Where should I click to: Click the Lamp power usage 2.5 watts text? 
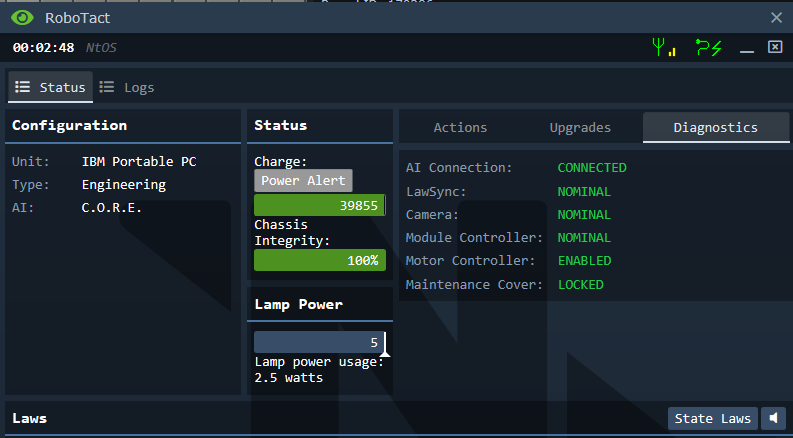(x=319, y=370)
